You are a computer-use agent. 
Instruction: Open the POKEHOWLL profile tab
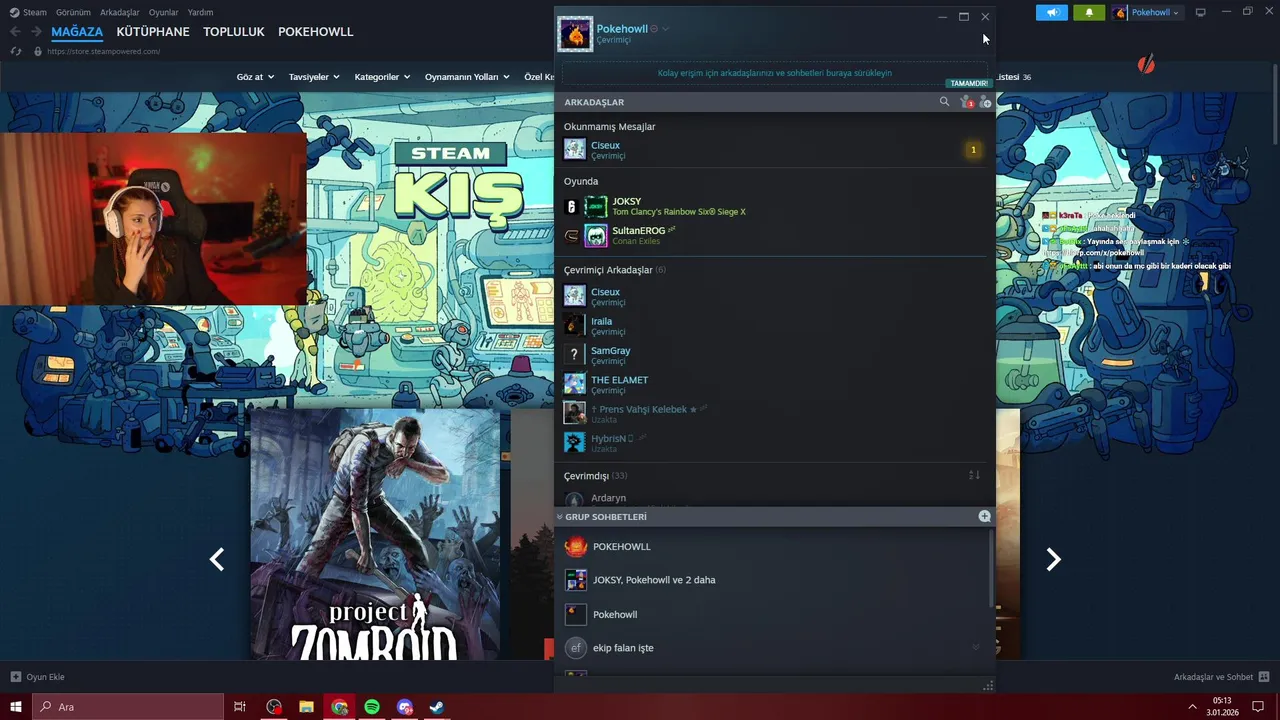pos(316,32)
